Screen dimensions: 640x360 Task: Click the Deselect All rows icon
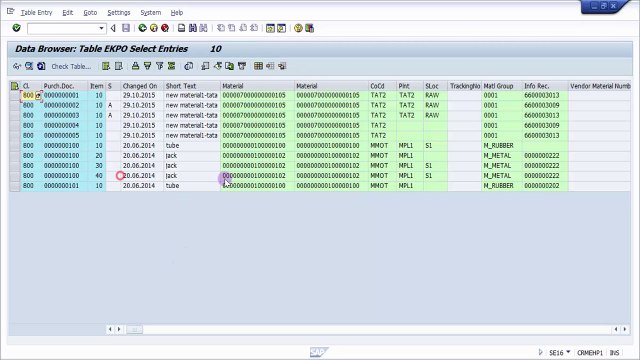coord(118,66)
